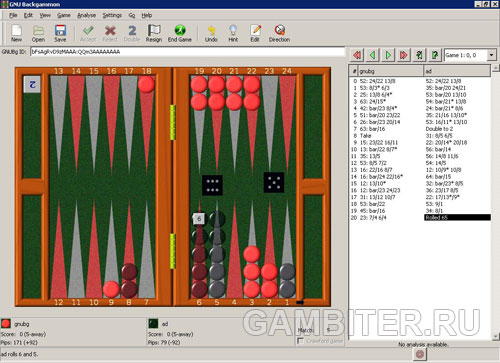Viewport: 500px width, 363px height.
Task: Select move '23: 7/4 6/4' in row 20
Action: 373,218
